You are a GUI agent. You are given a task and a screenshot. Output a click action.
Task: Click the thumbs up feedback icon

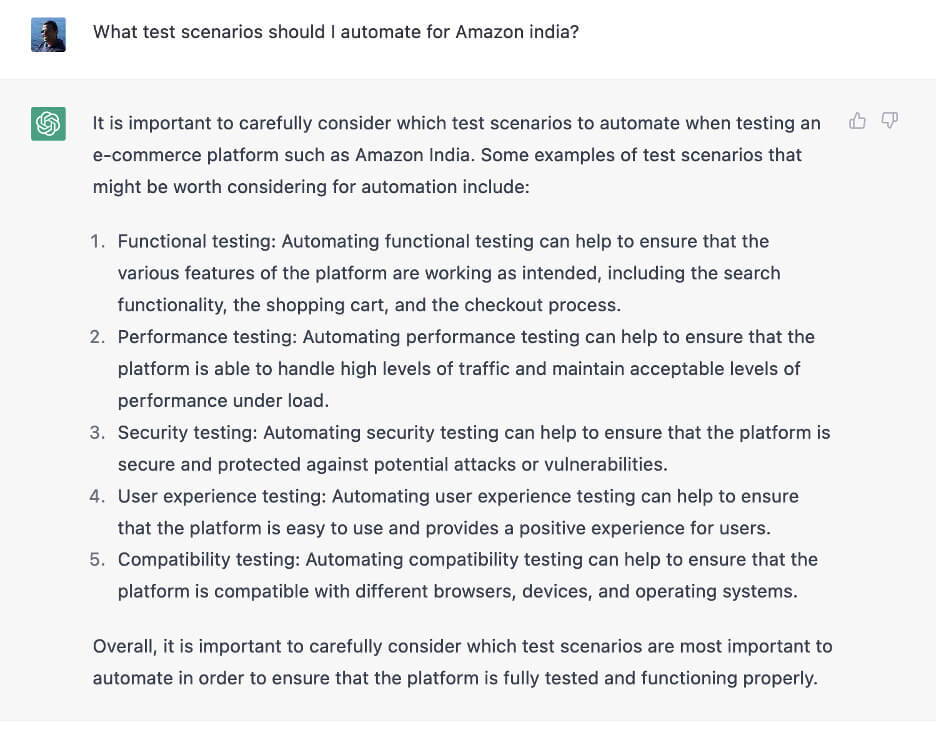click(857, 122)
